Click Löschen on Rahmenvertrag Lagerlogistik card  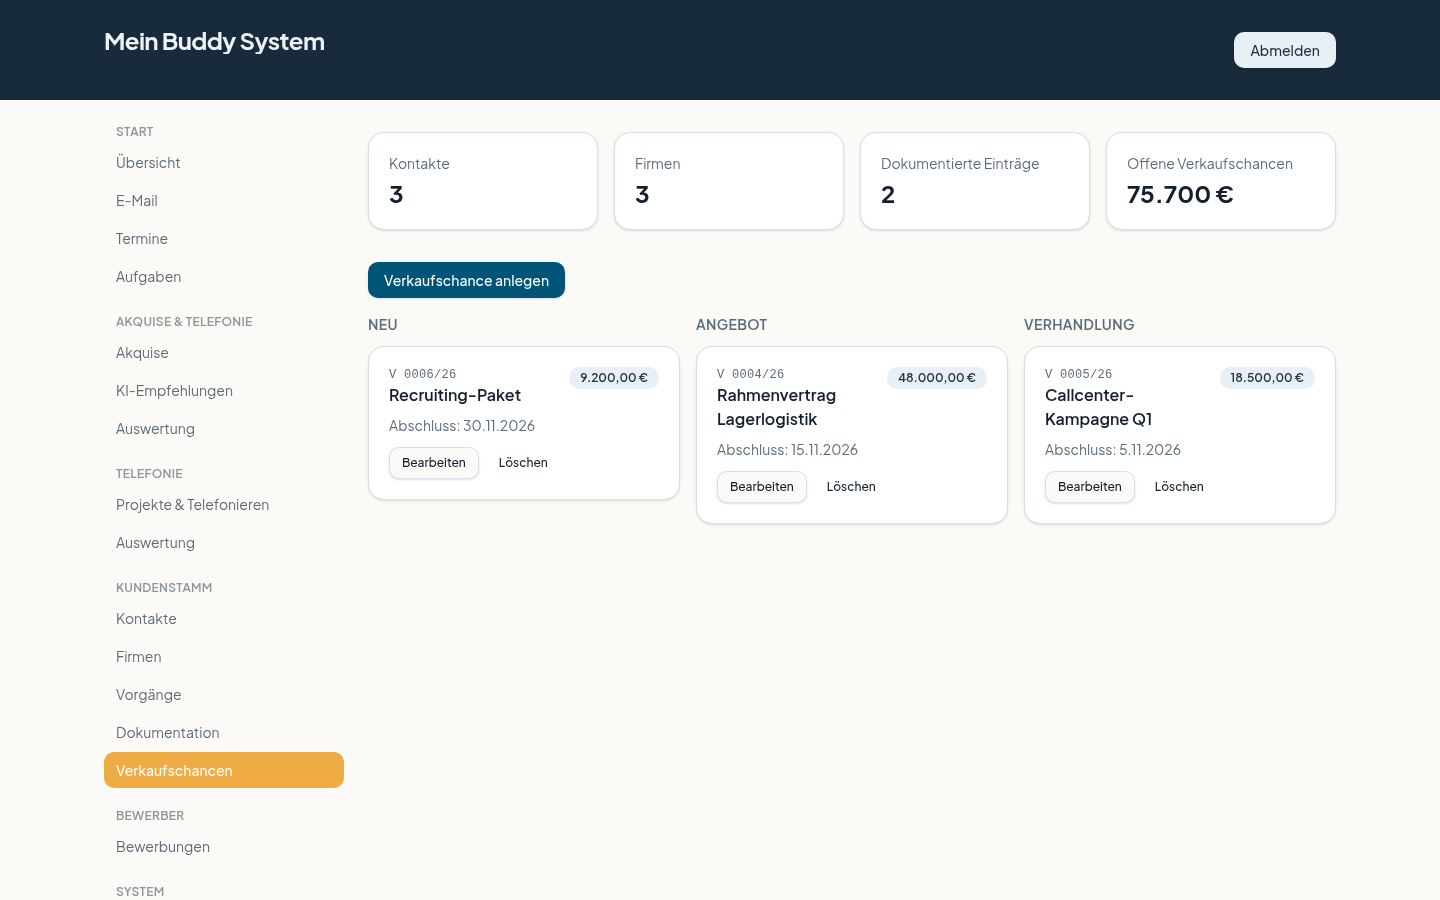[x=851, y=487]
